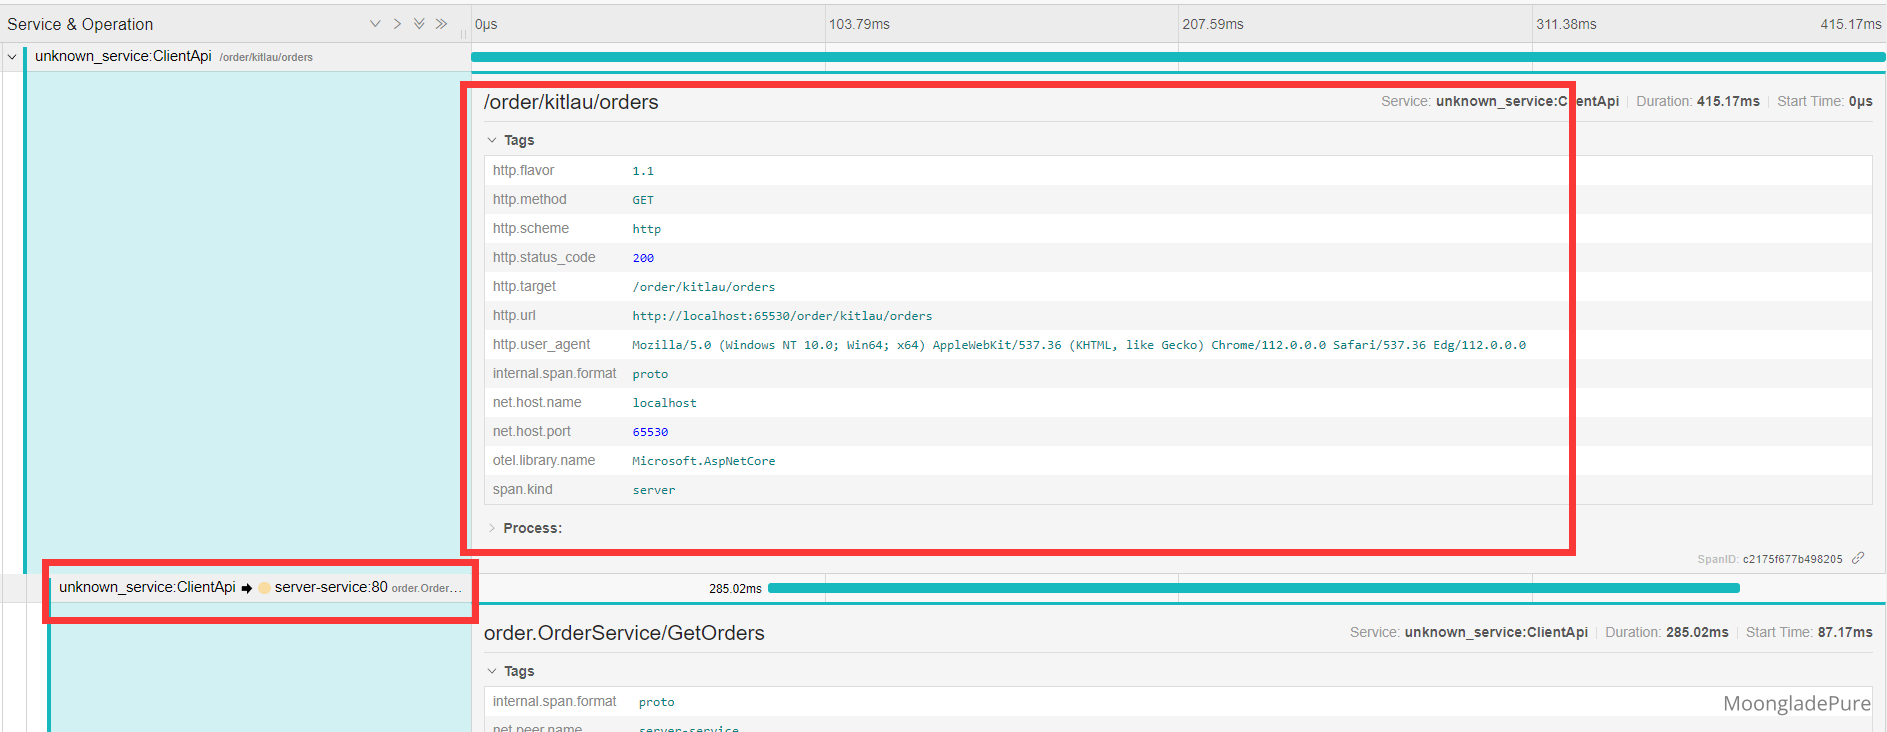Click black arrow icon between ClientApi and server-service
Viewport: 1887px width, 732px height.
click(247, 588)
